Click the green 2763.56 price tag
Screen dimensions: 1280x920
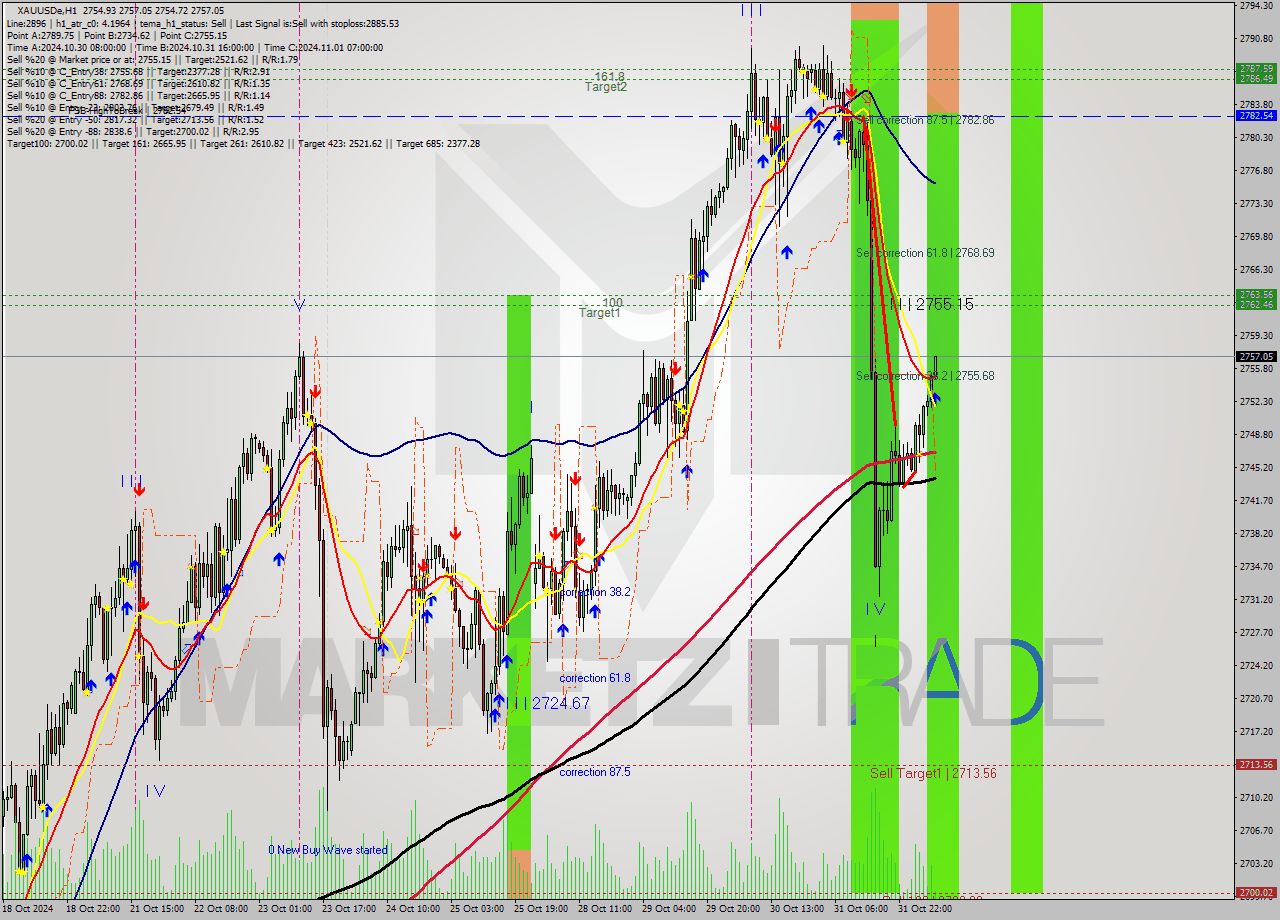pos(1256,294)
